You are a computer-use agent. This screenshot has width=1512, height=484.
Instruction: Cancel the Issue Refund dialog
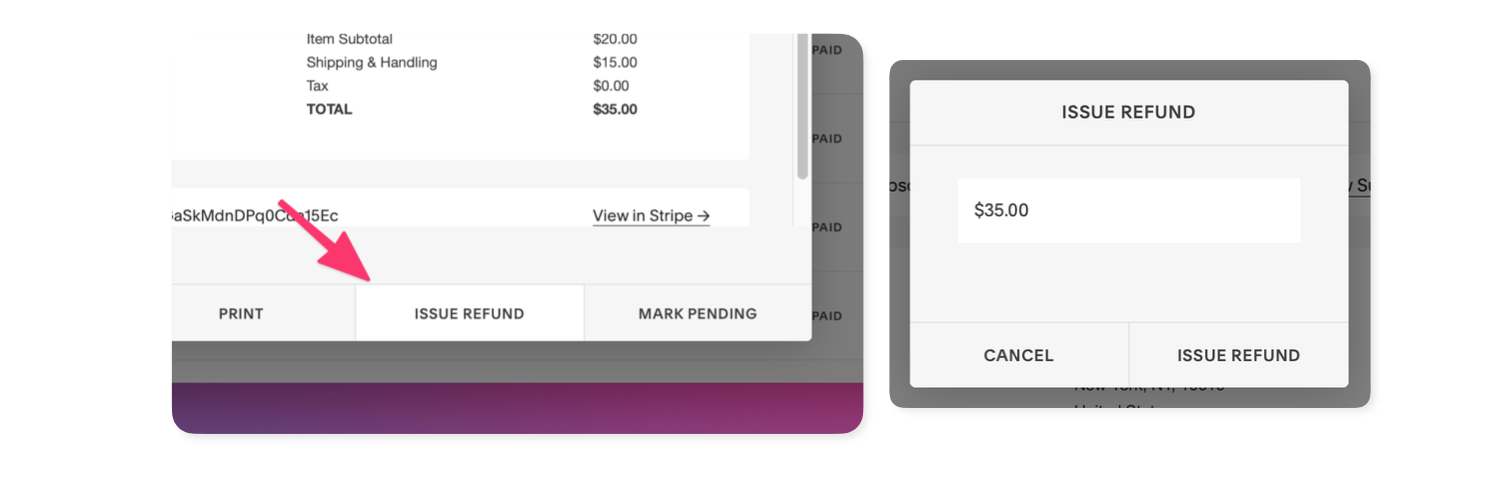pyautogui.click(x=1018, y=355)
